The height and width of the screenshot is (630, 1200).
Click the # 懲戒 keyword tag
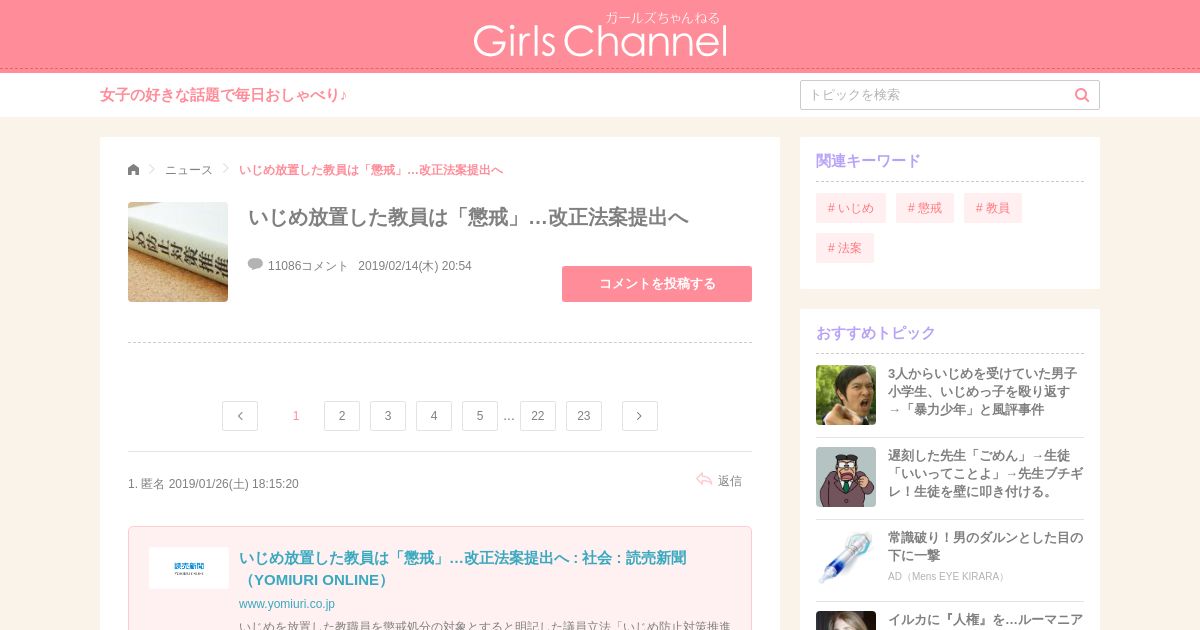925,208
